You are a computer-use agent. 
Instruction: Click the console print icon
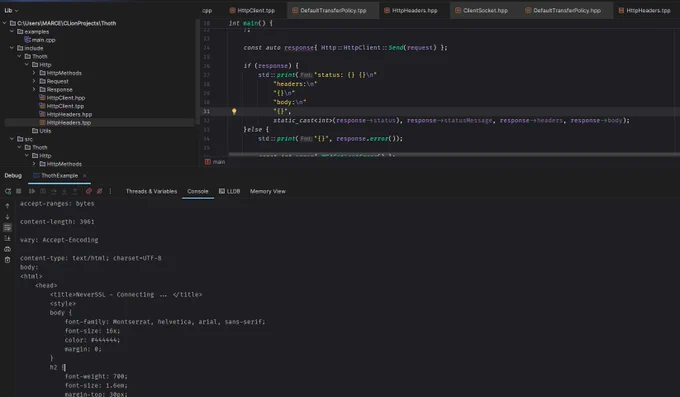pos(7,249)
